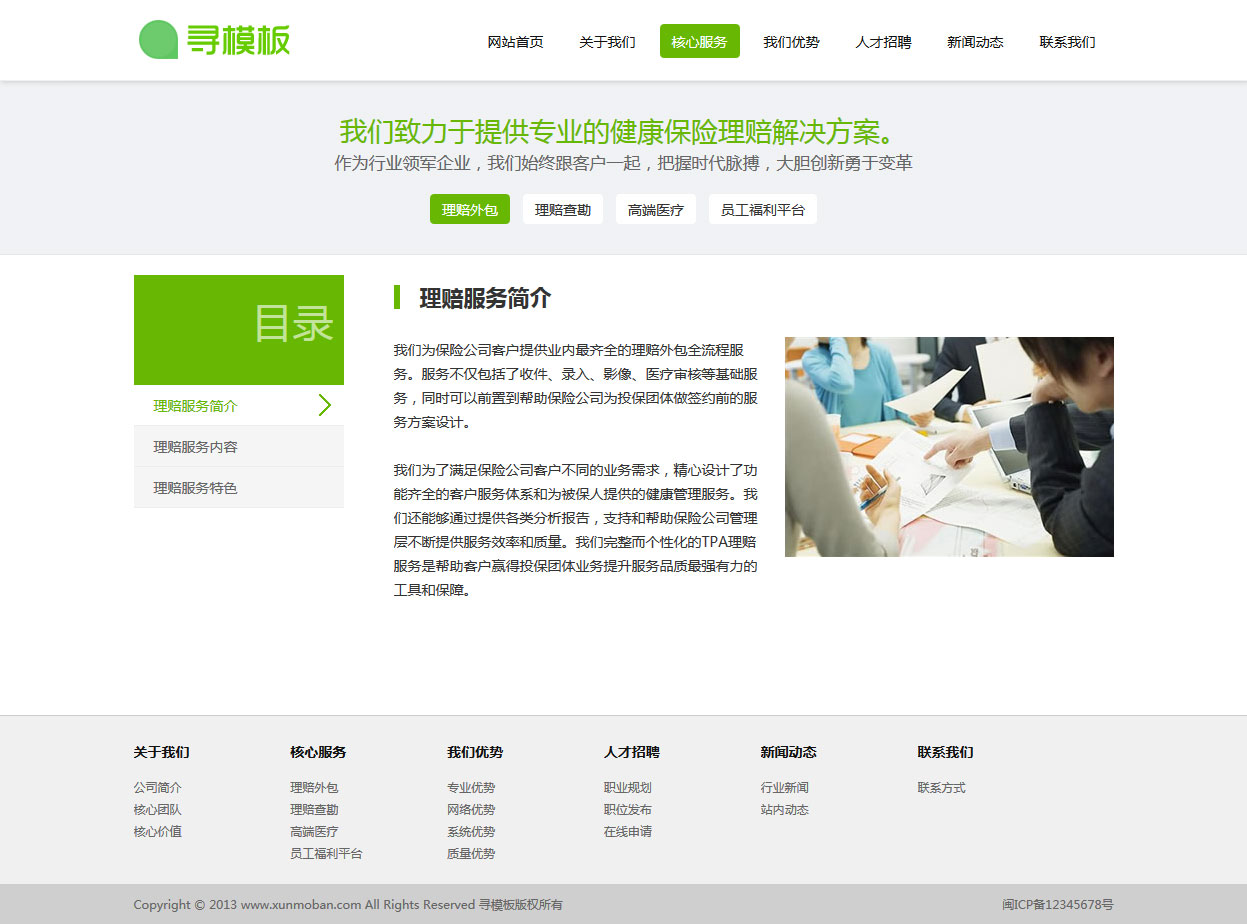Open the 站内动态 footer link

point(785,810)
